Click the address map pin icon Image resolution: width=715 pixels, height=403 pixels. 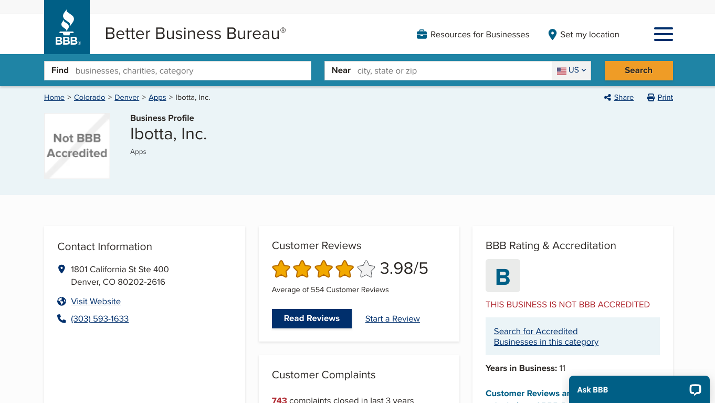(62, 269)
